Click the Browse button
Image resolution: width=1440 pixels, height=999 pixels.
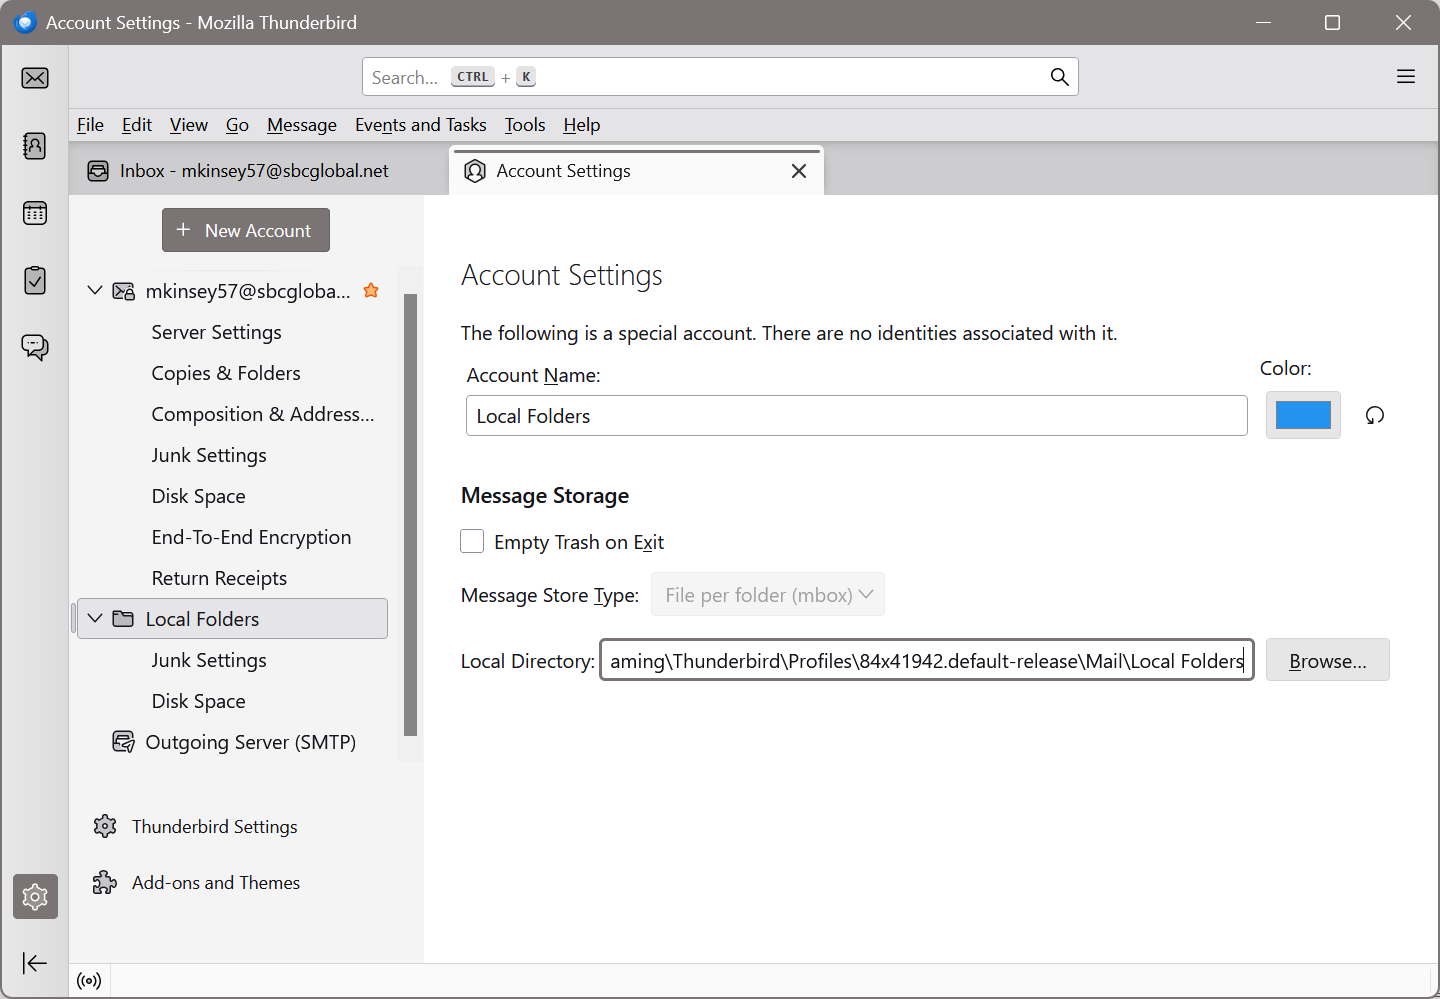[1327, 661]
